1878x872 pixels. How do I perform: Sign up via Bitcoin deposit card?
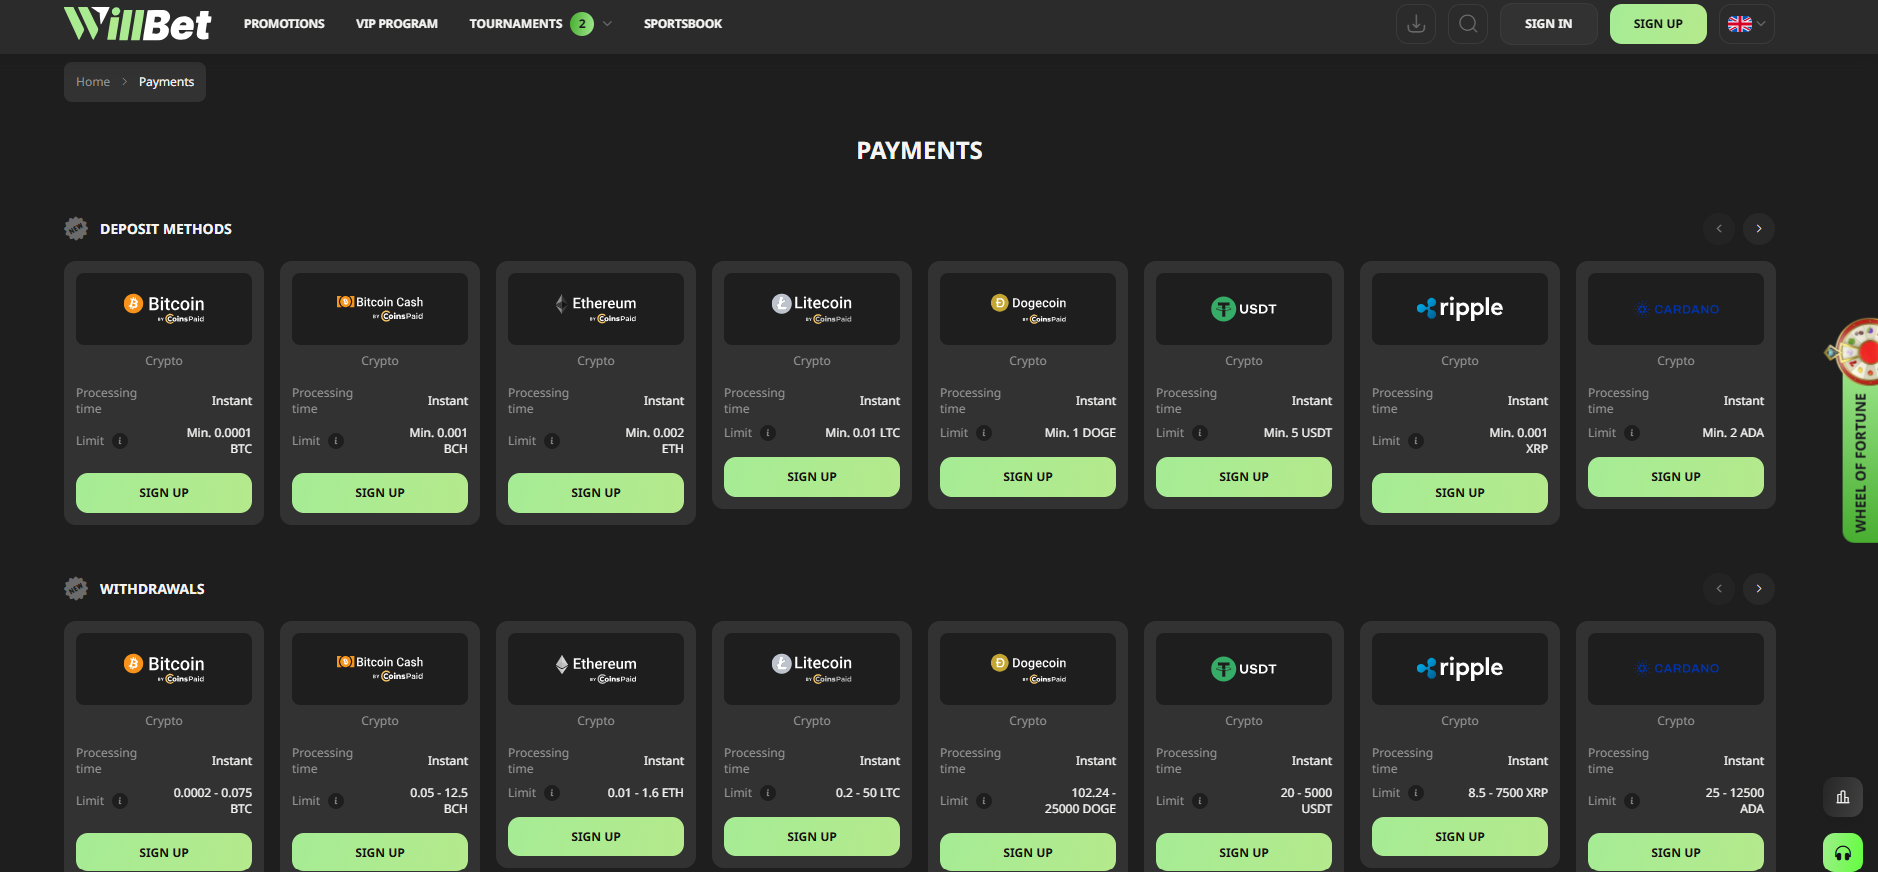[x=164, y=493]
